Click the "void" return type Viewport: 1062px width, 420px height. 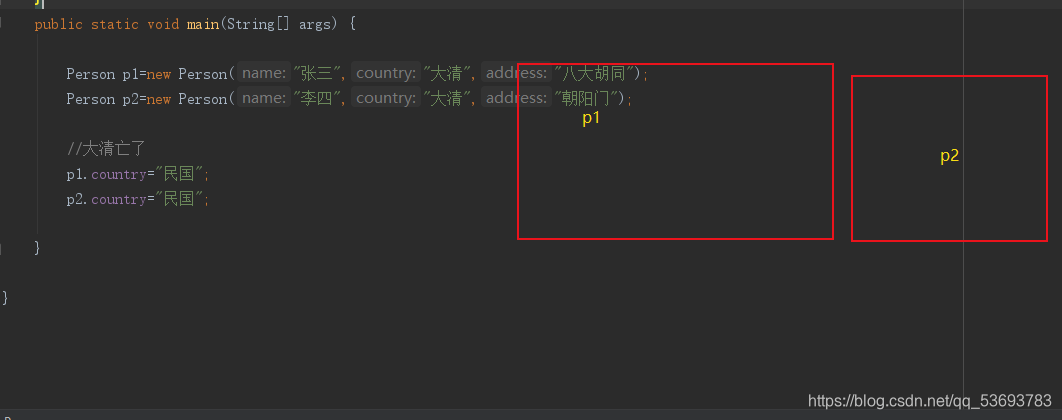pos(163,24)
